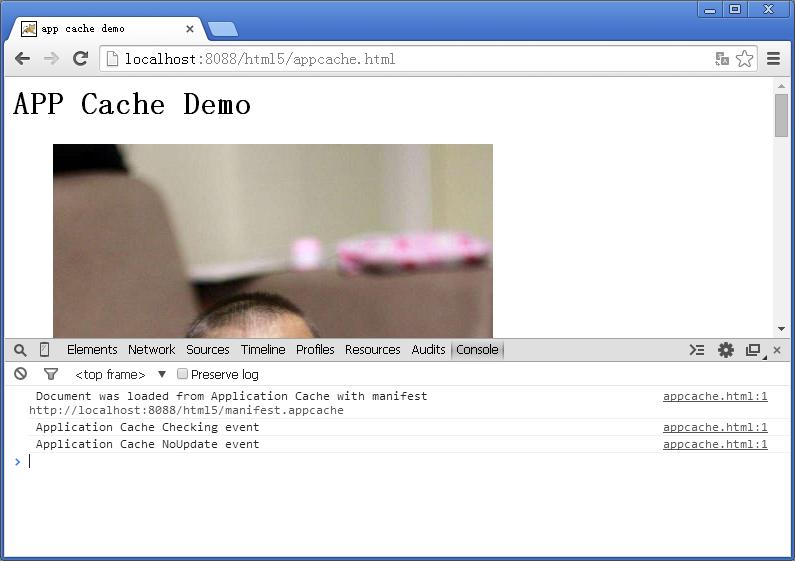Switch to the Network panel
The image size is (795, 561).
click(152, 349)
